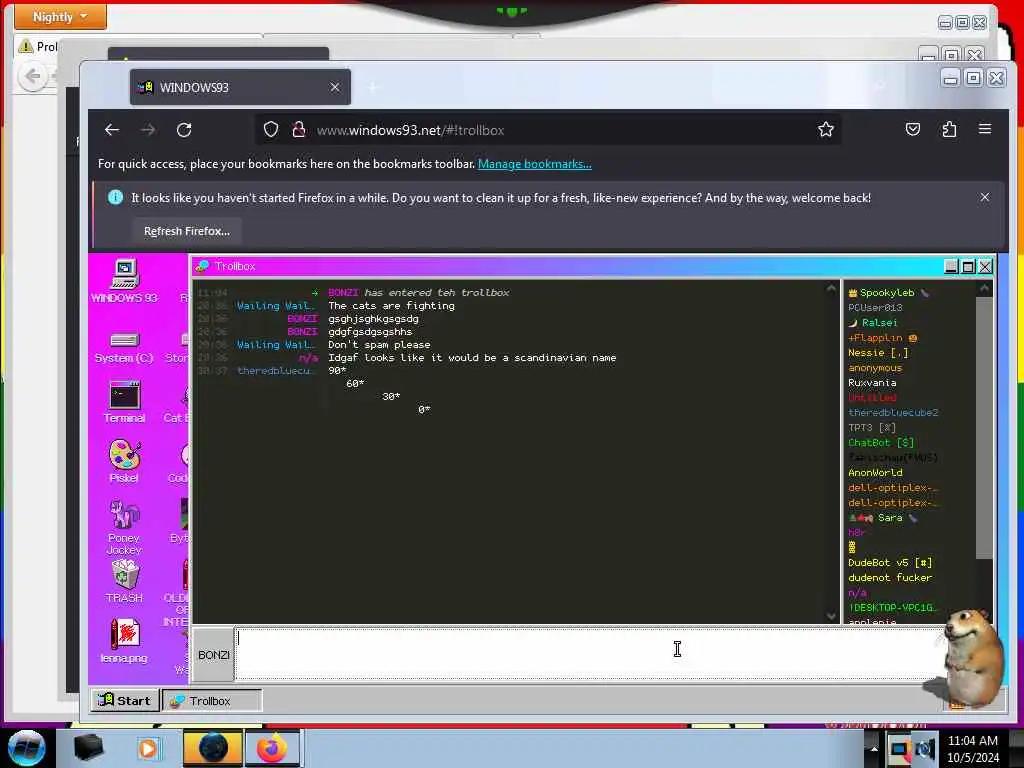Click the network monitor tray icon
Viewport: 1024px width, 768px height.
click(900, 750)
